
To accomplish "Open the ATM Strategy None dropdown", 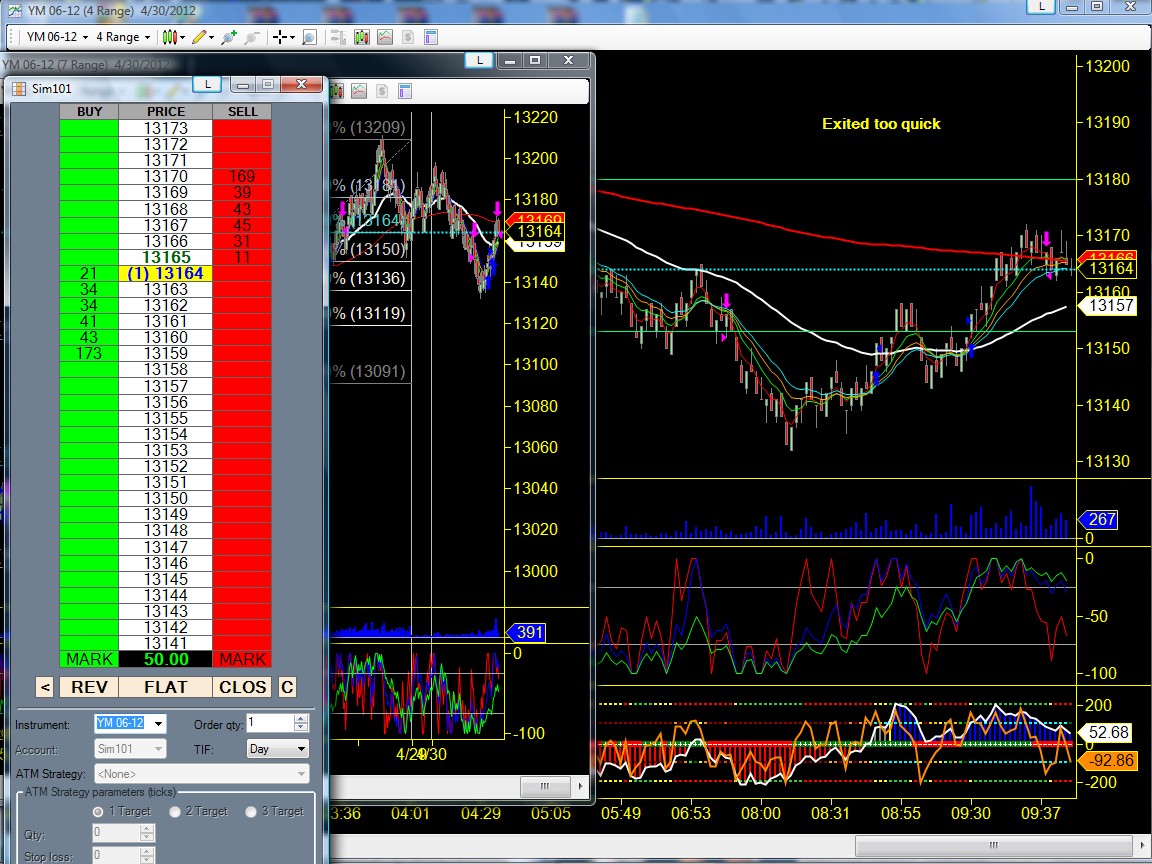I will pos(201,774).
